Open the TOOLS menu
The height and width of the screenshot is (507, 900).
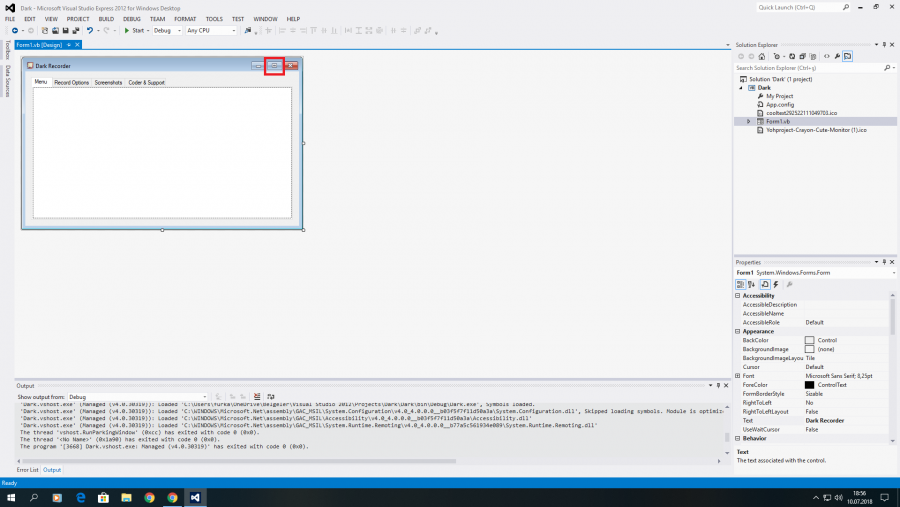coord(214,19)
